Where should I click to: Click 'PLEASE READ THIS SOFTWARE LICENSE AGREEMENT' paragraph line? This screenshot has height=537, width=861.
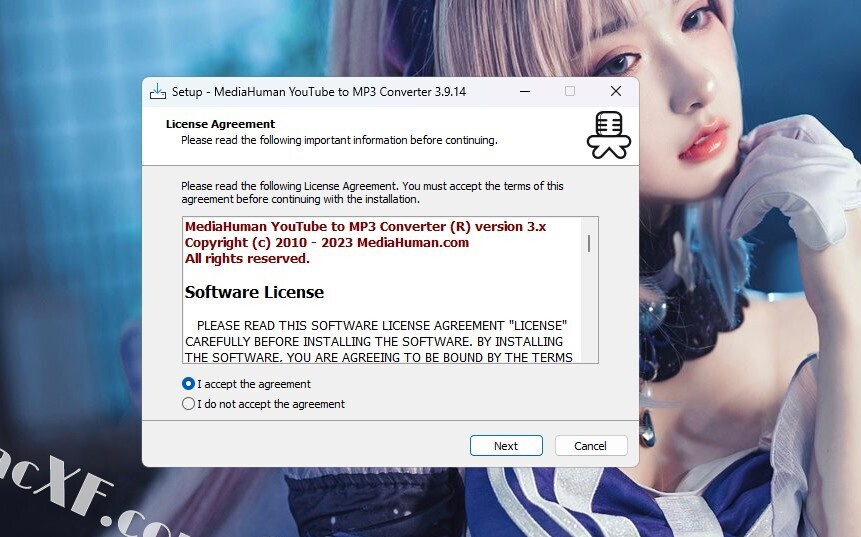[x=382, y=326]
